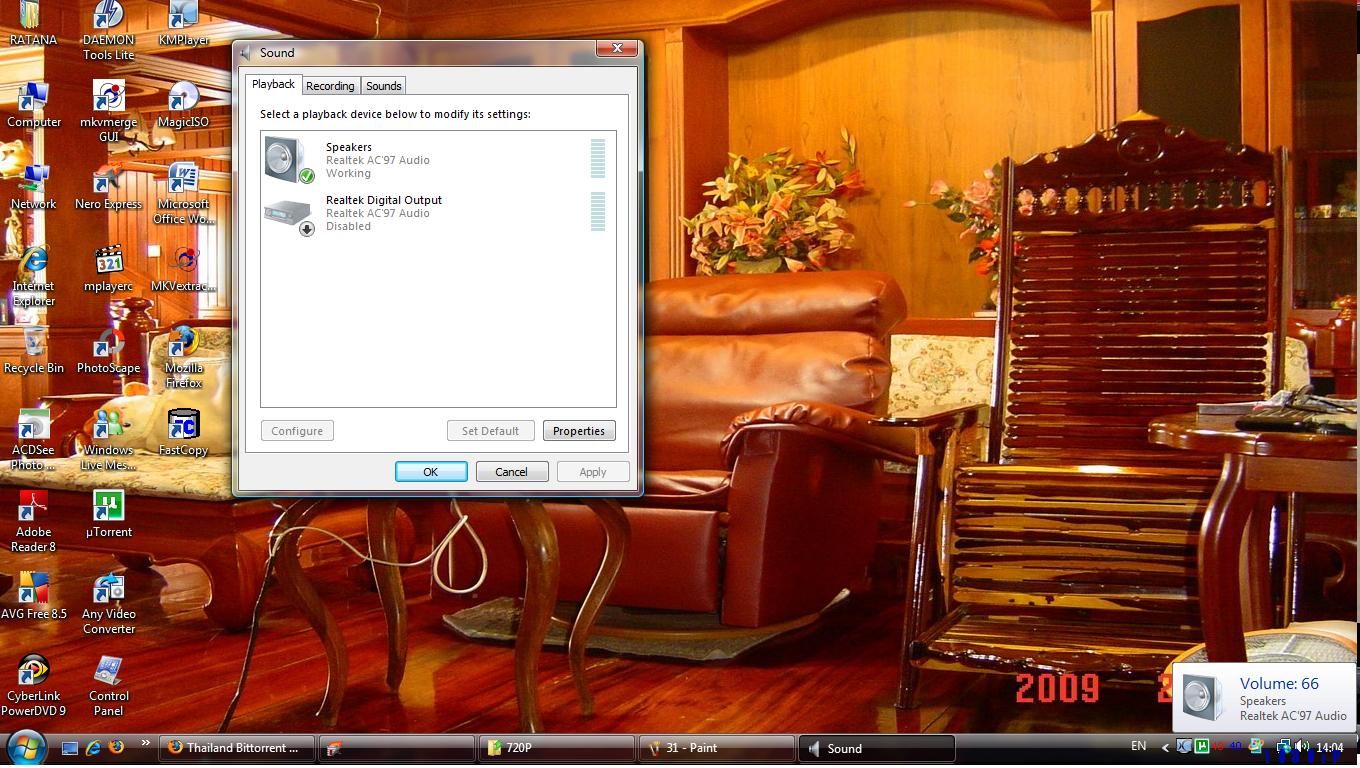
Task: Click the µTorrent tray icon
Action: pos(1201,746)
